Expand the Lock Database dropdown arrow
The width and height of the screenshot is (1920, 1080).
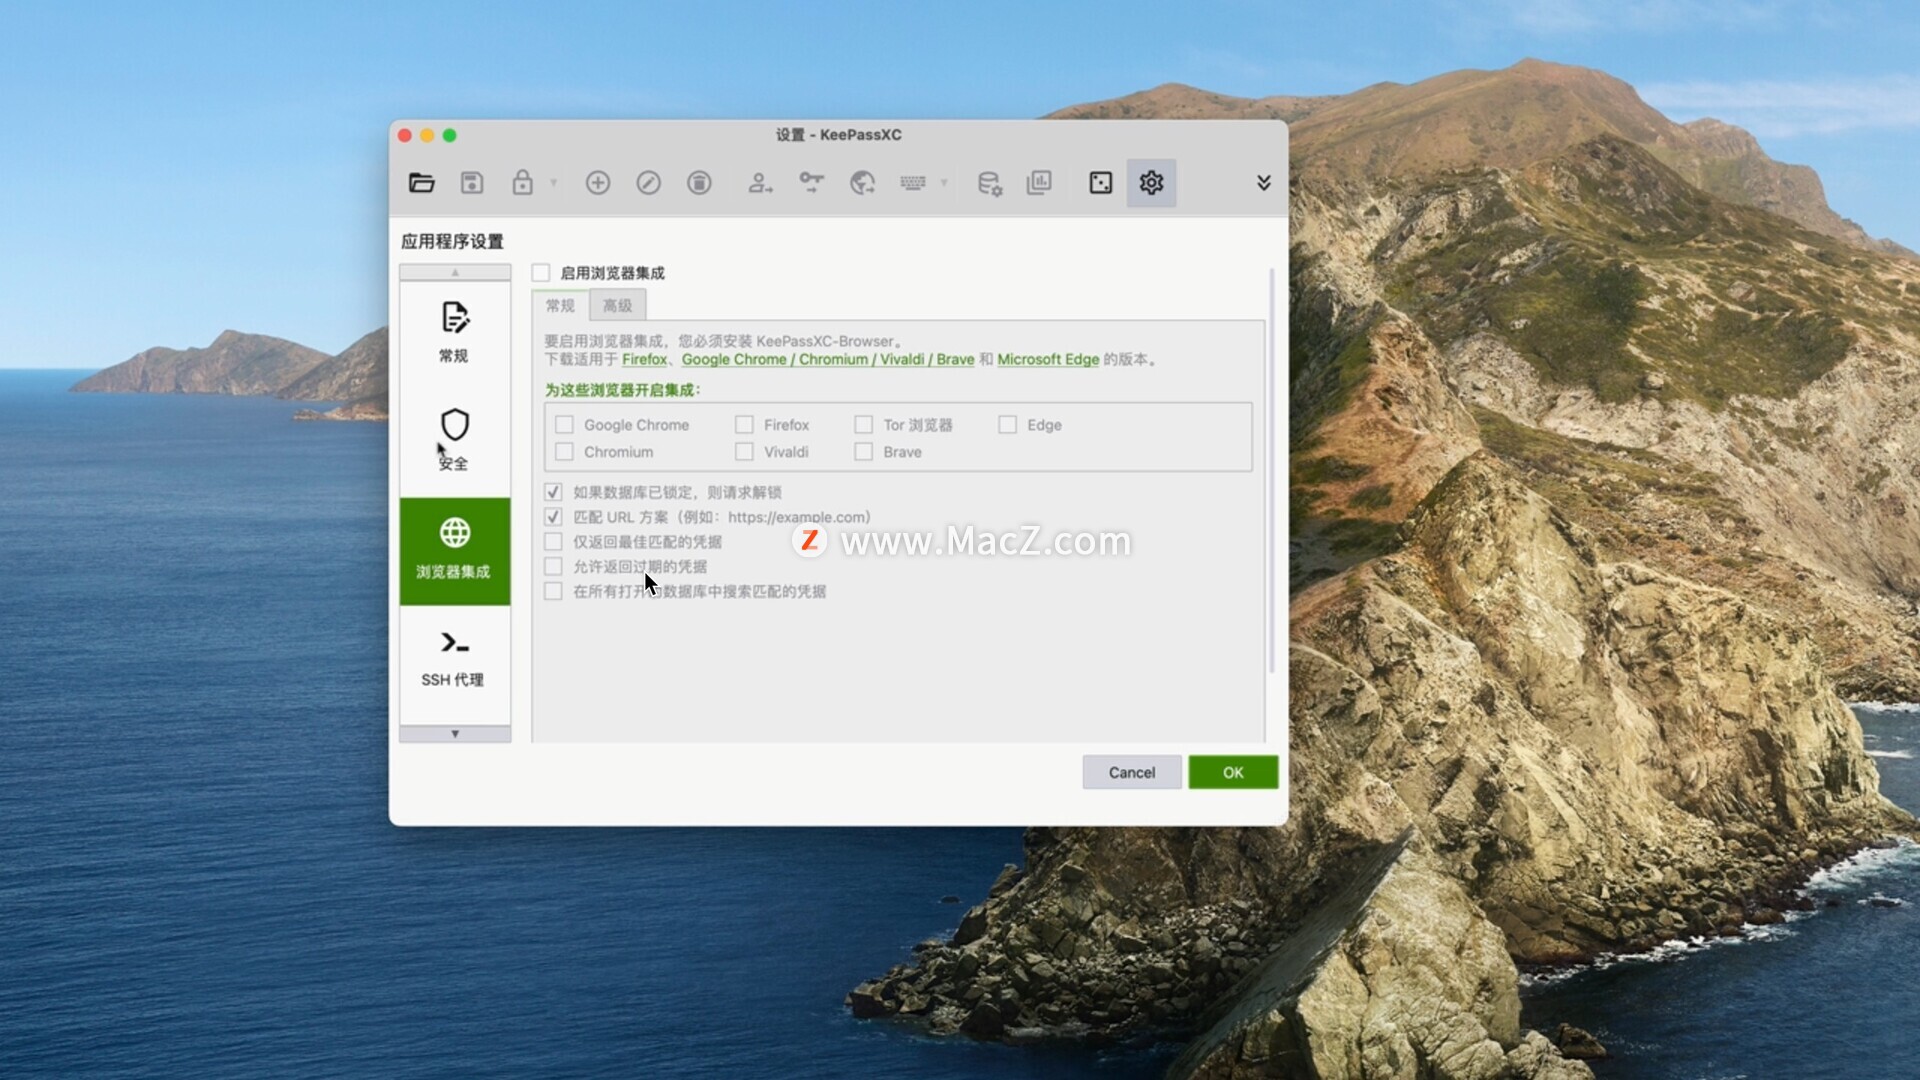(x=554, y=183)
